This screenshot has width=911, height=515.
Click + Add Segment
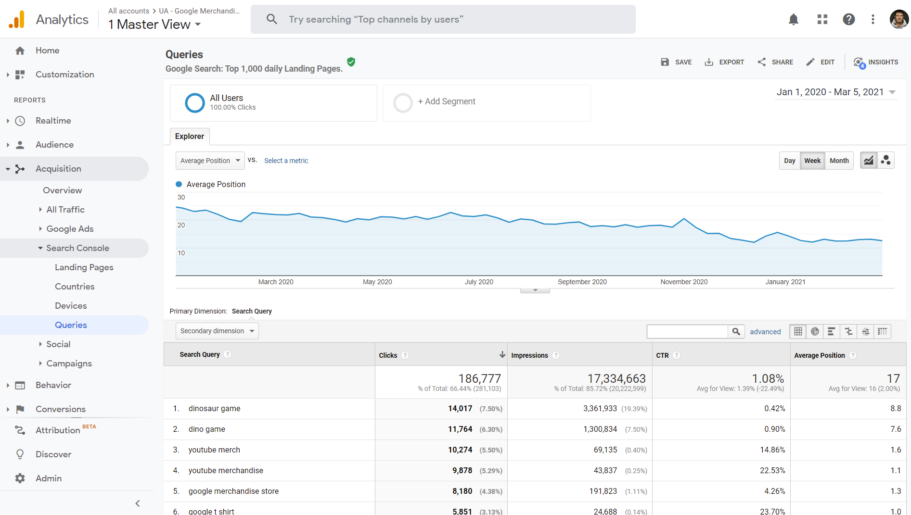coord(487,103)
